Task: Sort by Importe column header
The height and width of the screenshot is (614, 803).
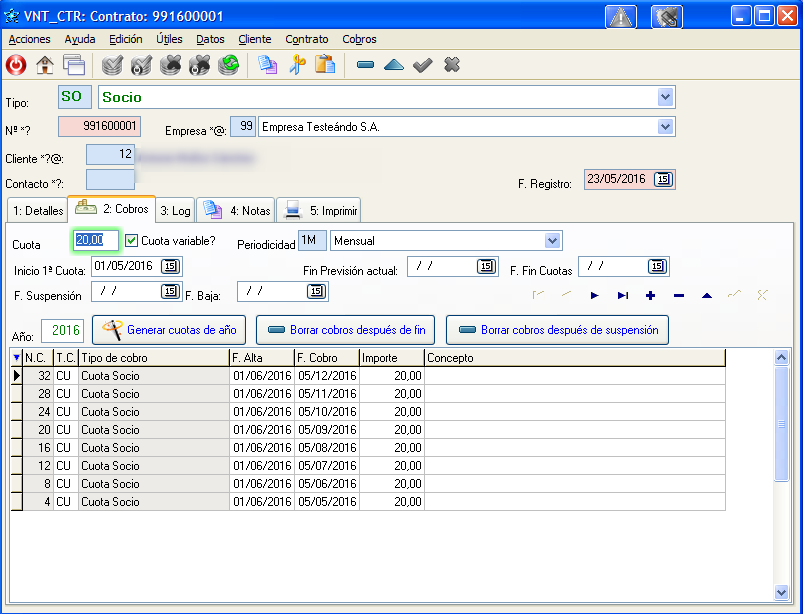Action: [x=392, y=358]
